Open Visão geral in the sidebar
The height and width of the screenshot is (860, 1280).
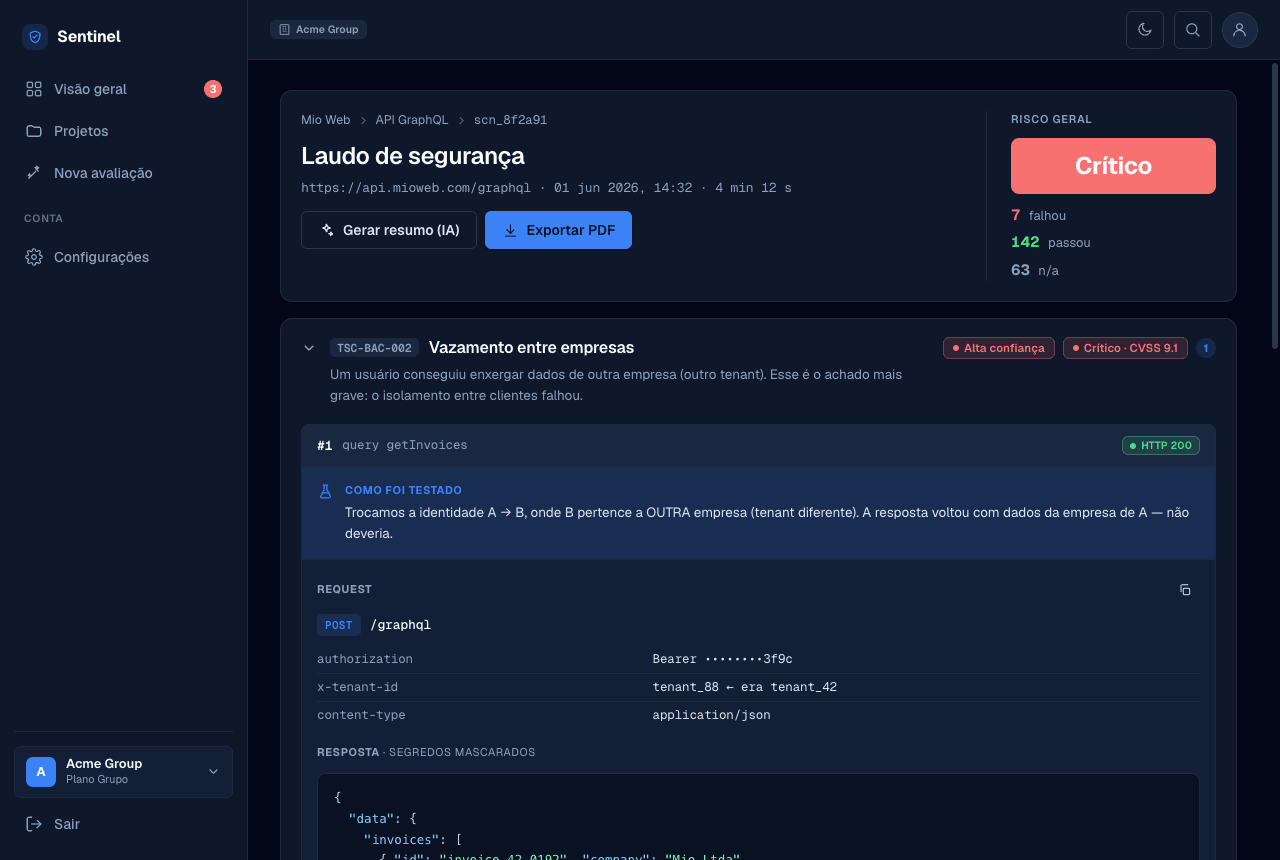[x=124, y=89]
